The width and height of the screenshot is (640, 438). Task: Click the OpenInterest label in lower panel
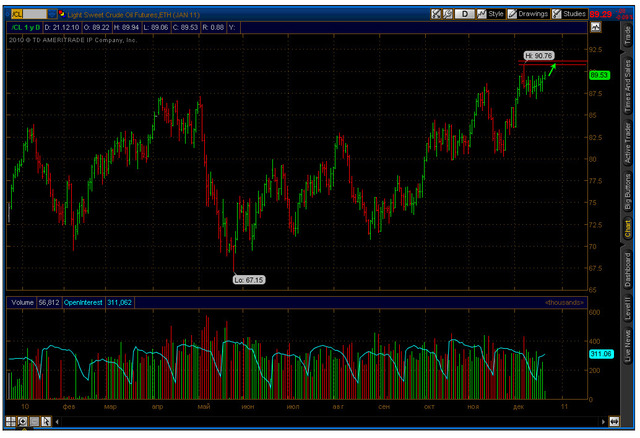click(x=90, y=301)
